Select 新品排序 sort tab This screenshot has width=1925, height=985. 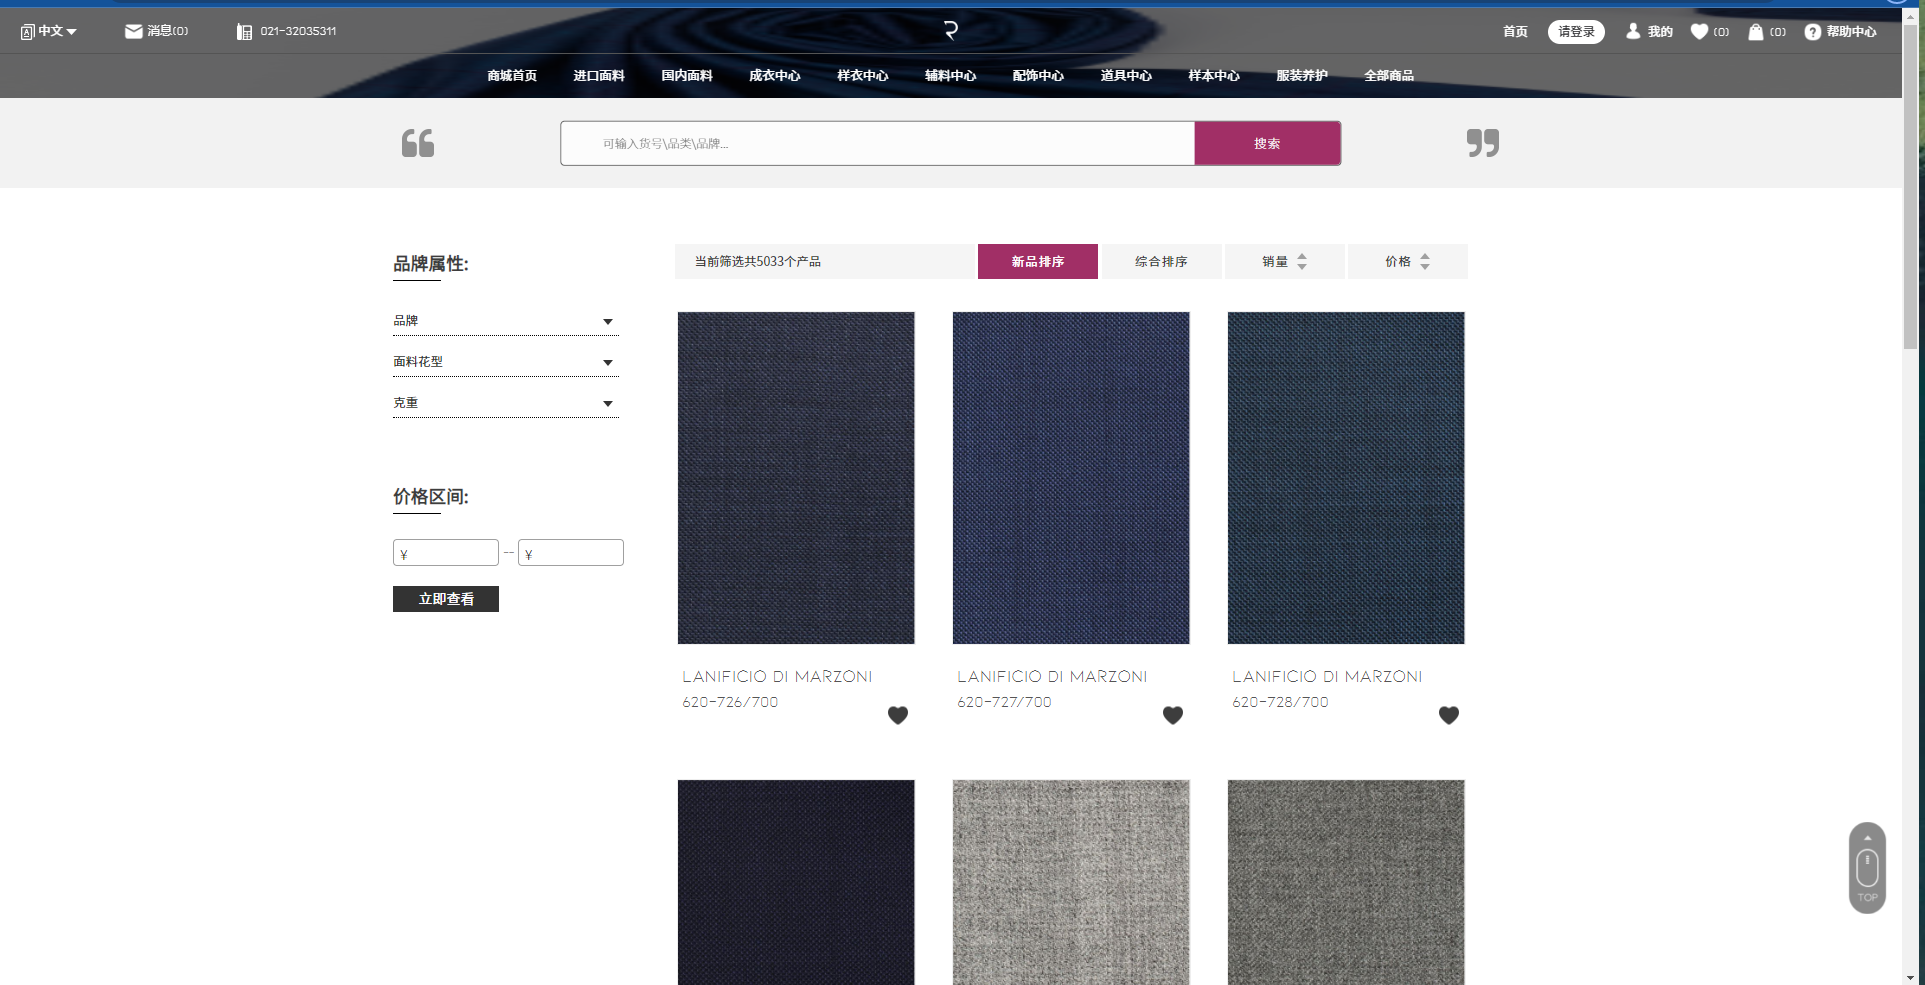tap(1038, 262)
